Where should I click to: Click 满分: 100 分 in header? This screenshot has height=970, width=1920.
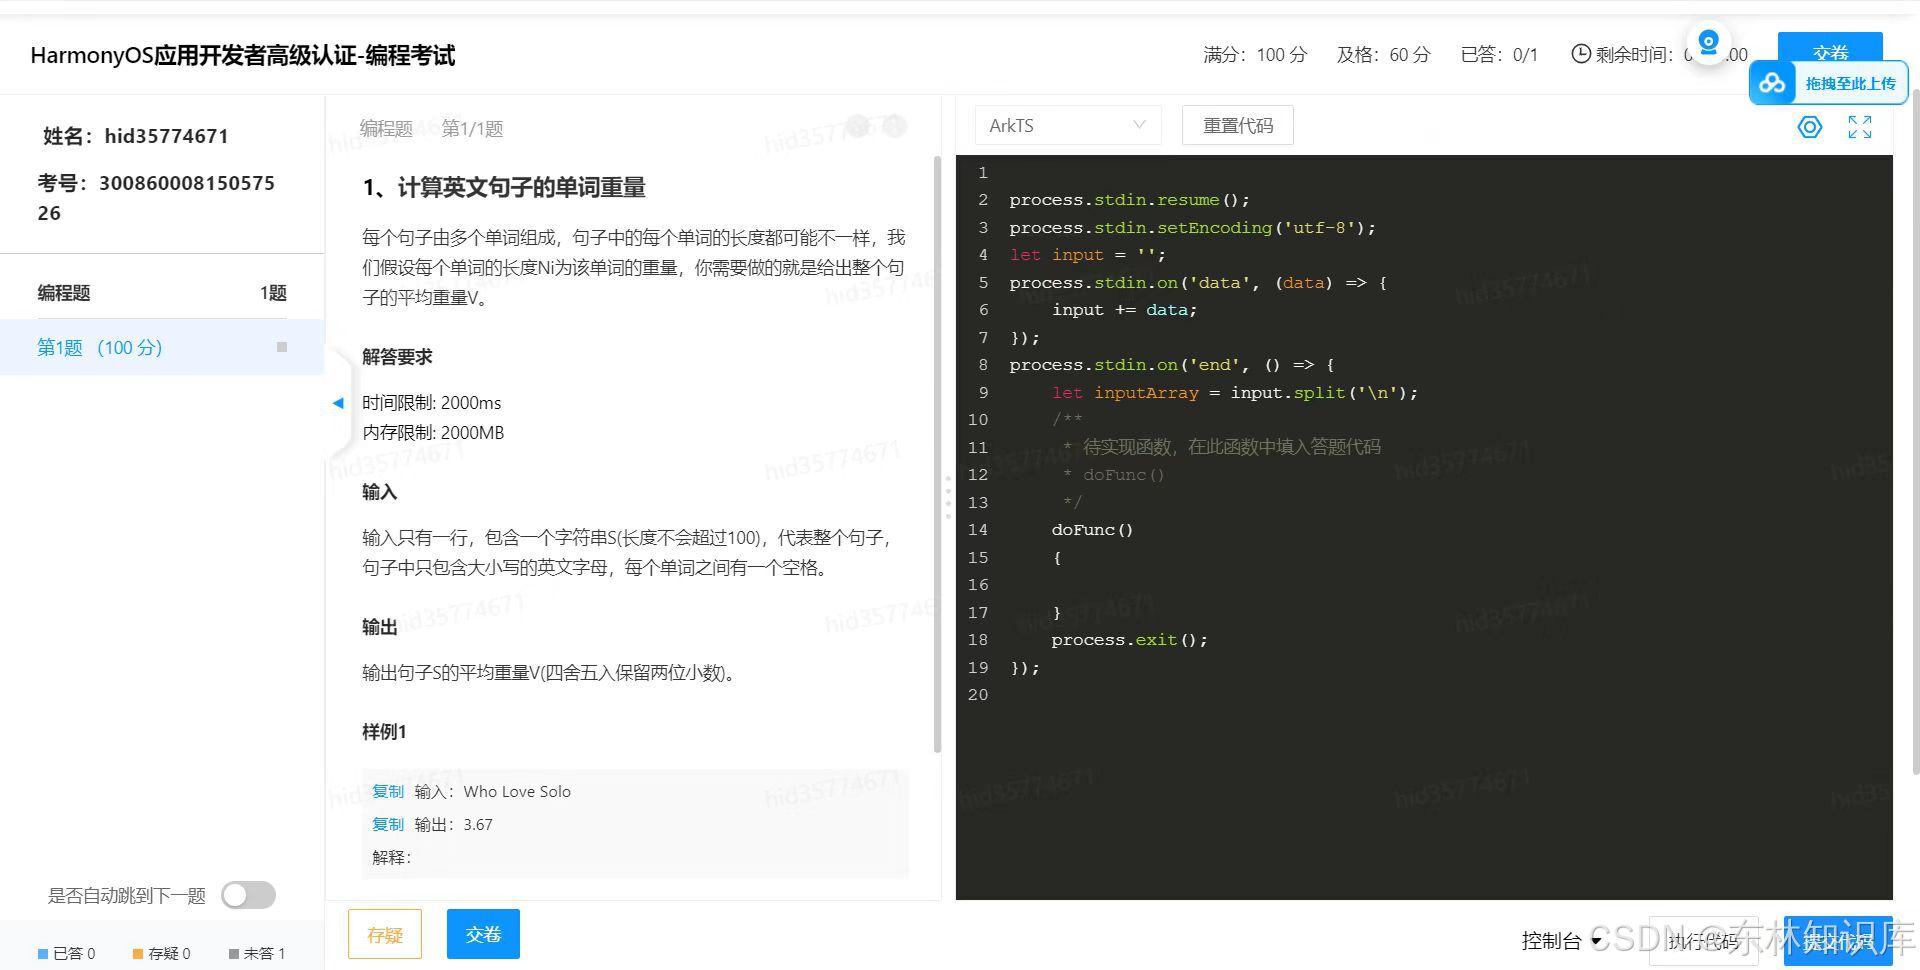click(1255, 54)
